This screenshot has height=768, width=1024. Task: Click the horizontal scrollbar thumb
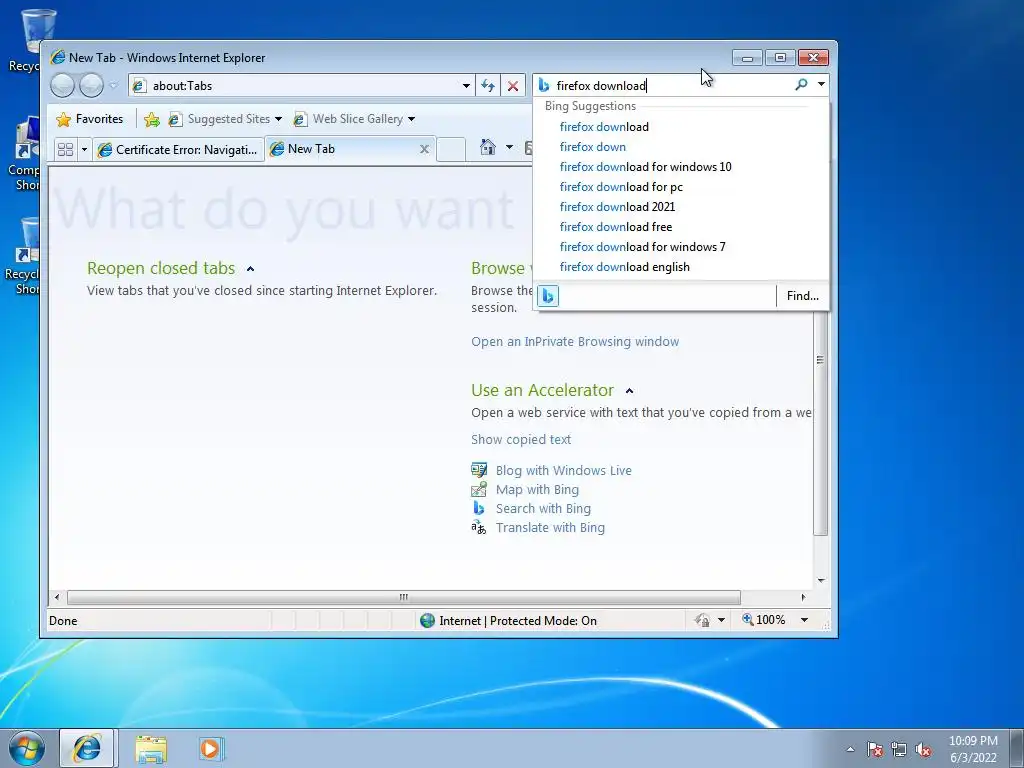pyautogui.click(x=404, y=597)
